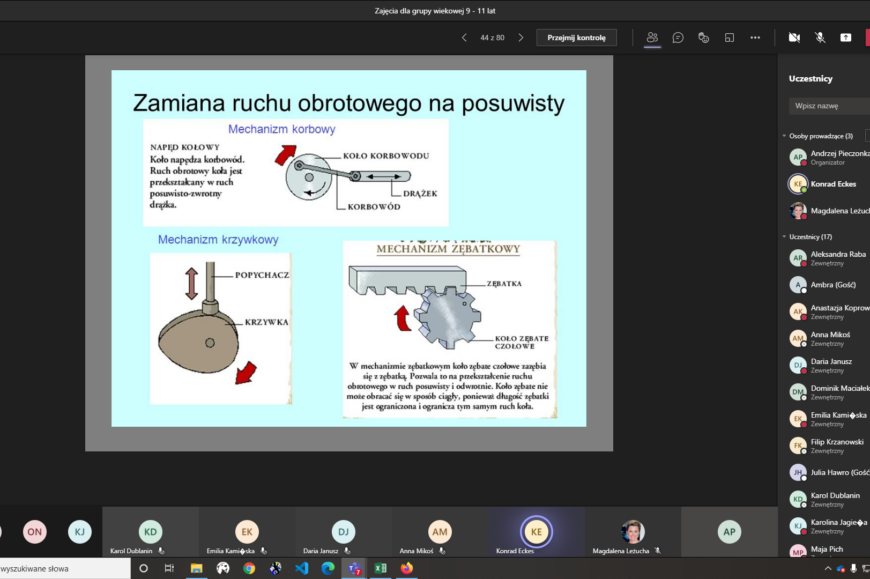Collapse the Uczestnicy (17) section

tap(784, 237)
